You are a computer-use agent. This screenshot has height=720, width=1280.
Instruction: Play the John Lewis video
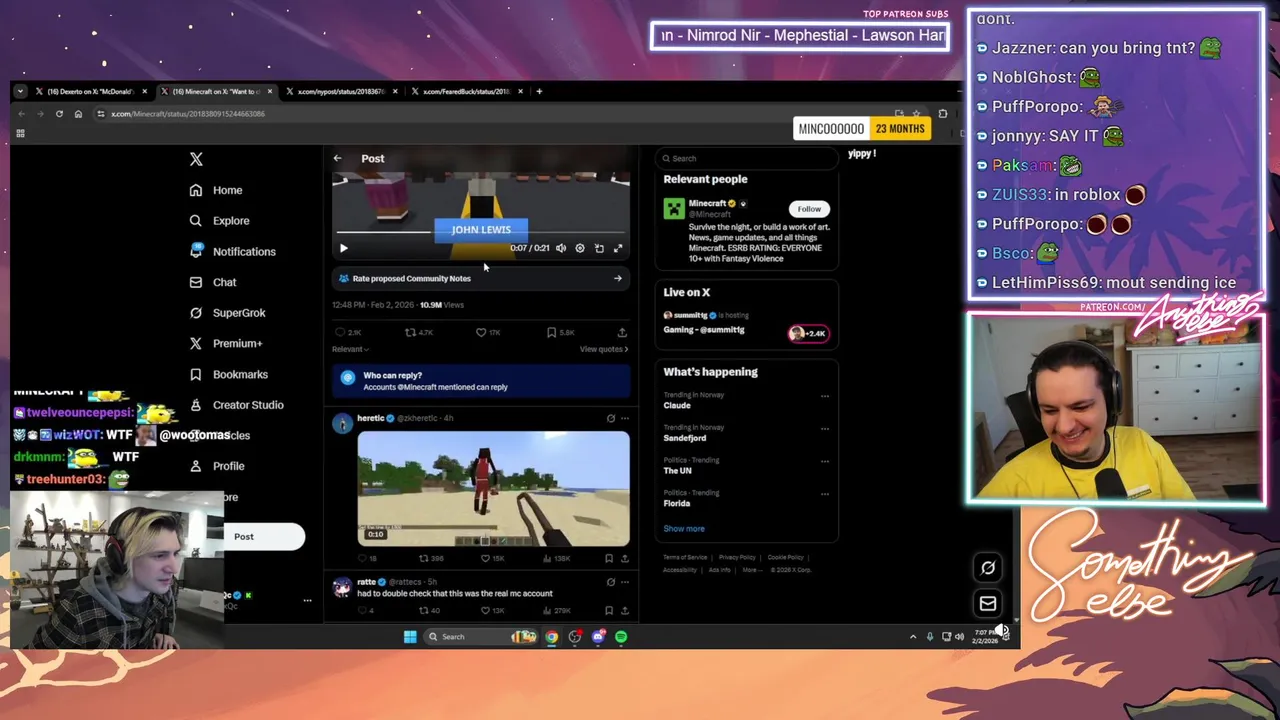pyautogui.click(x=343, y=248)
